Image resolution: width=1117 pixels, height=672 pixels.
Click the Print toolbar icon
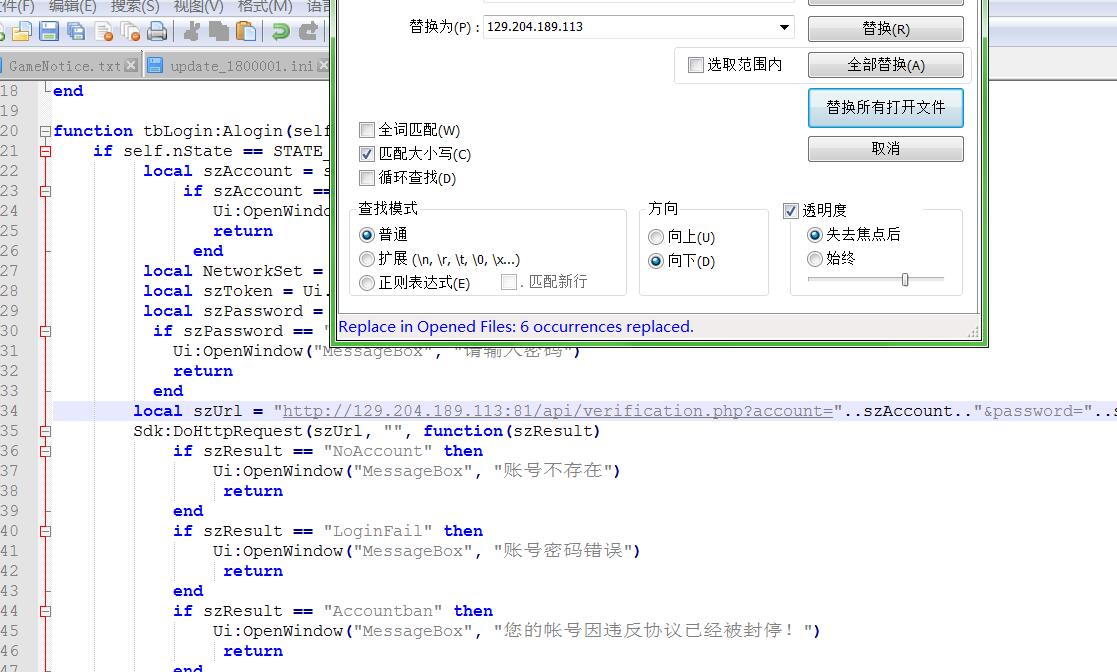pyautogui.click(x=157, y=32)
